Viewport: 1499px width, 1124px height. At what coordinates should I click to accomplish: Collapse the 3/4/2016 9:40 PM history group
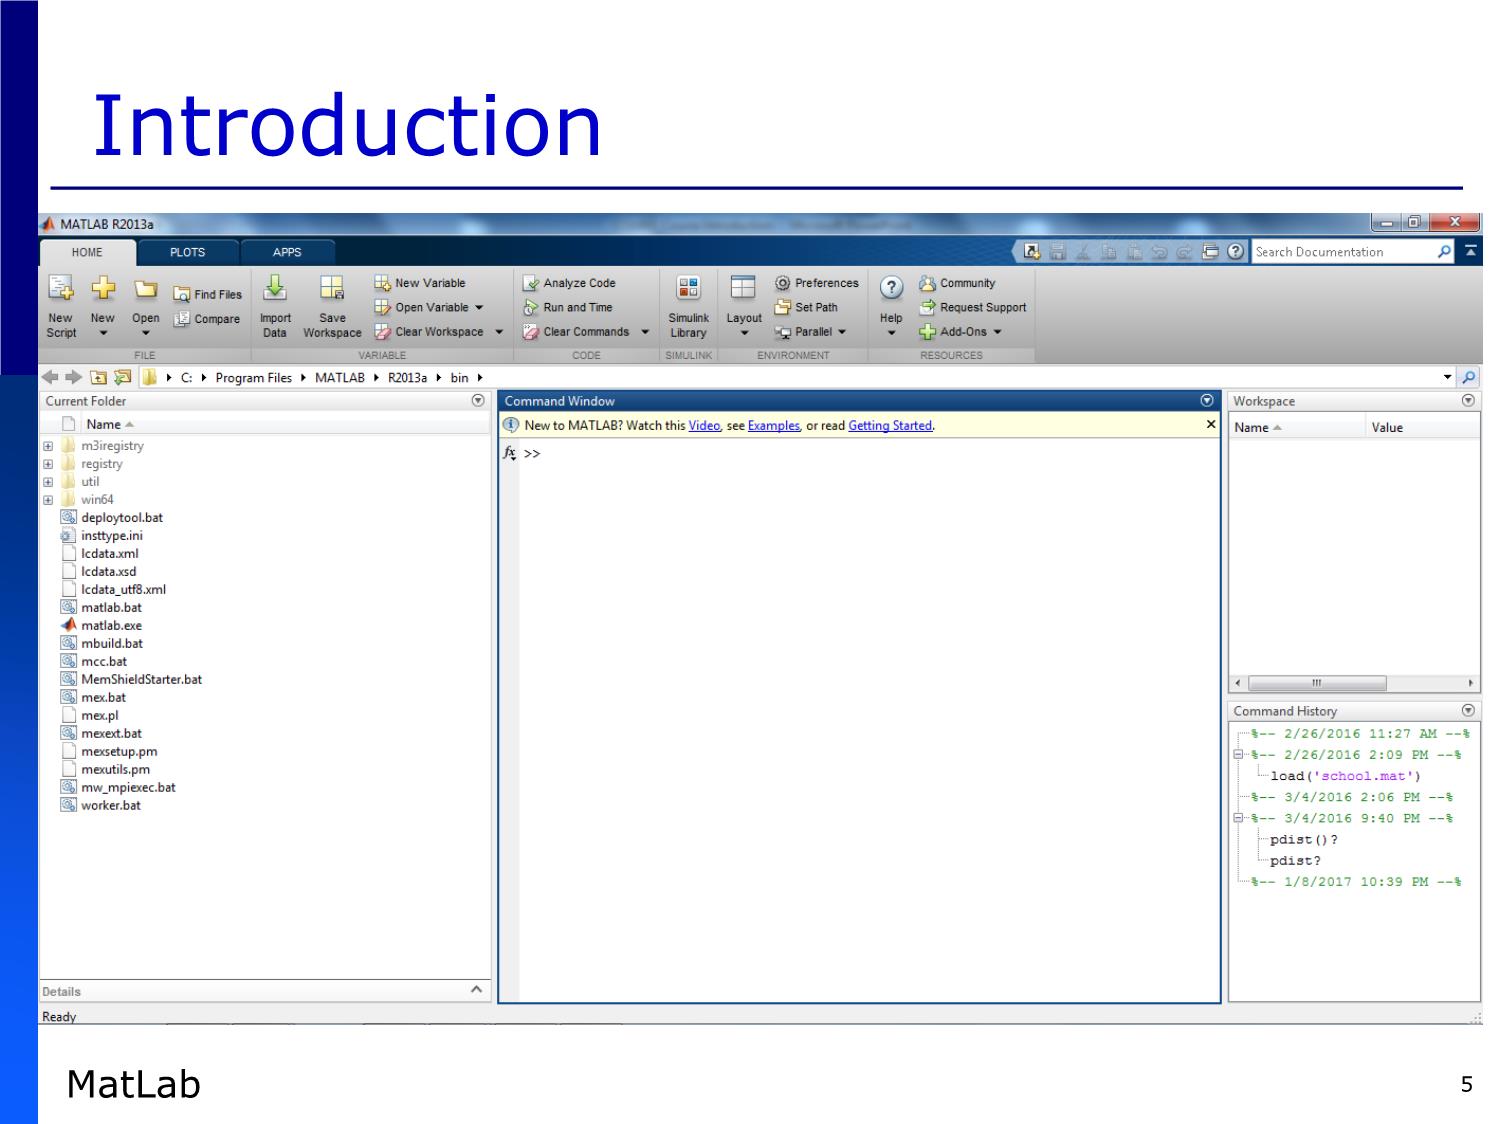[x=1238, y=818]
